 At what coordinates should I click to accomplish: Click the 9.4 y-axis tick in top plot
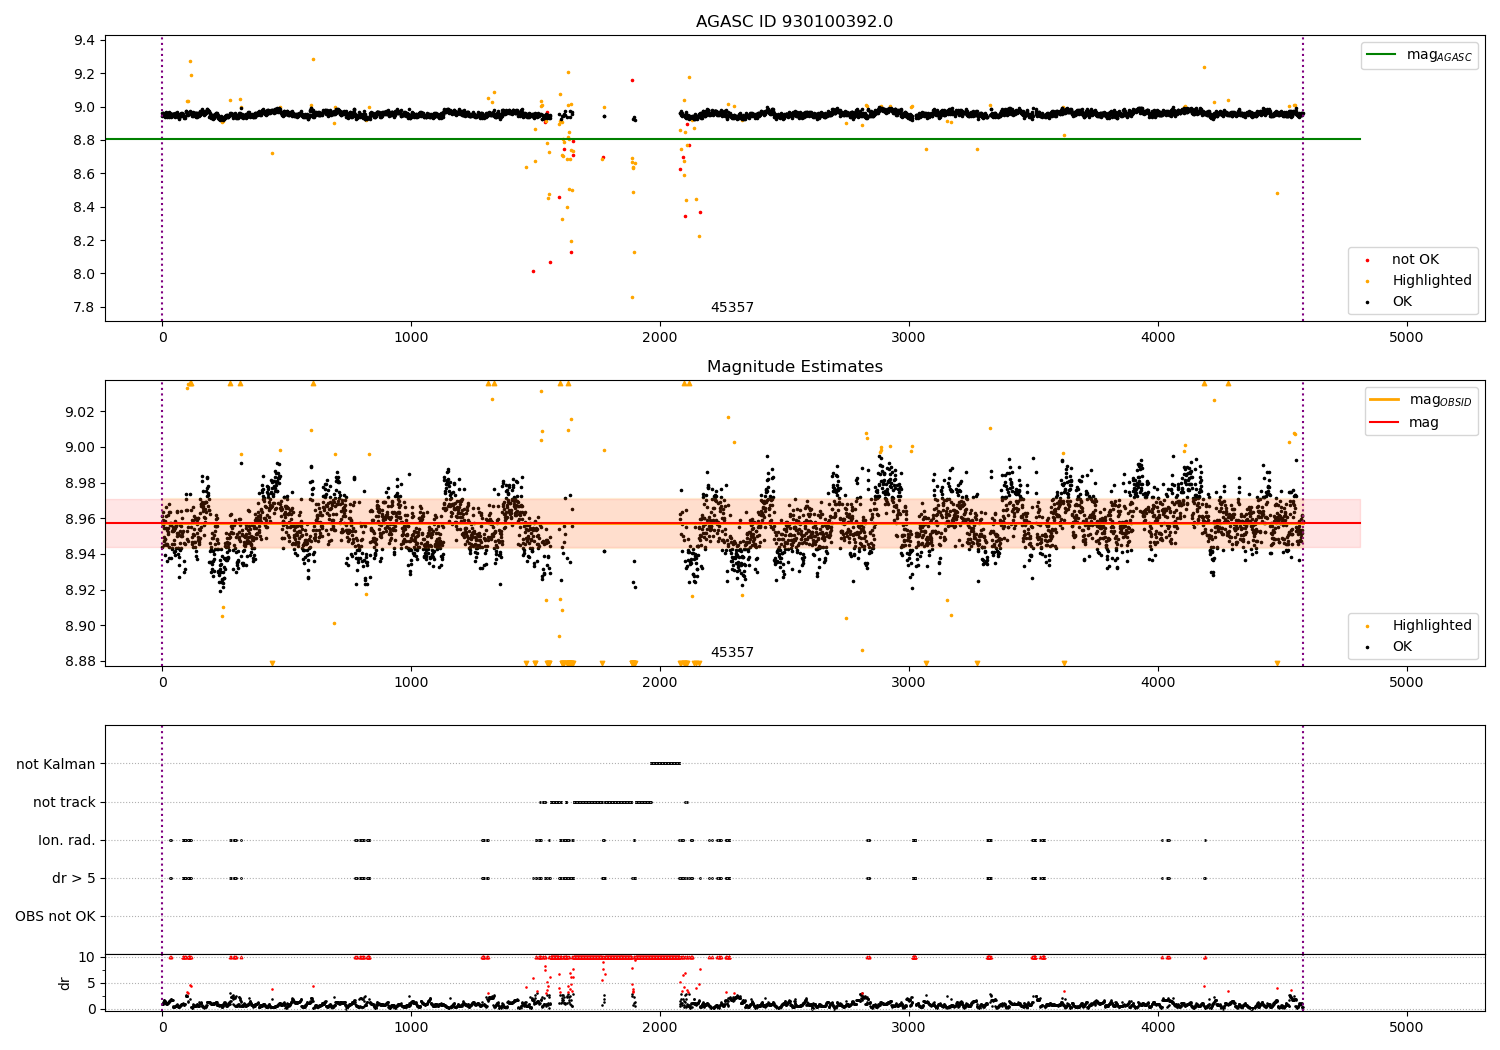[85, 41]
